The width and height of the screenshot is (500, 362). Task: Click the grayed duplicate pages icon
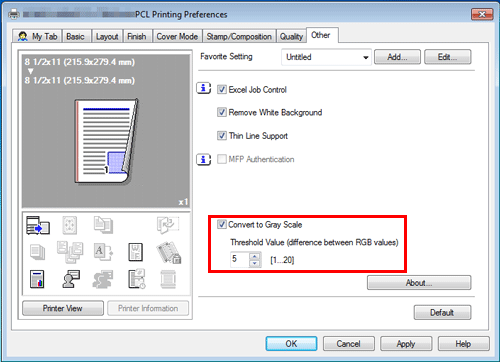(103, 224)
